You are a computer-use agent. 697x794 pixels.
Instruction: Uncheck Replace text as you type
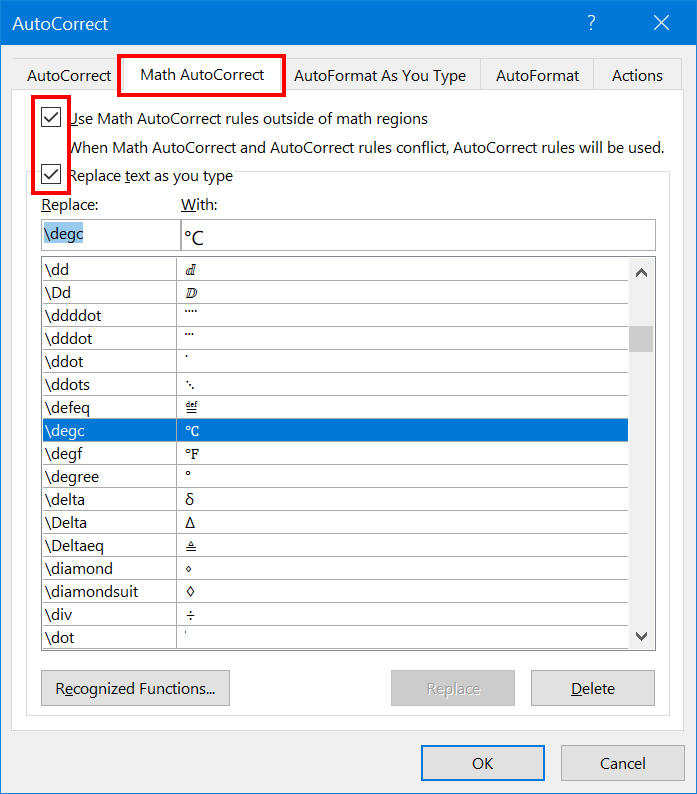click(52, 176)
